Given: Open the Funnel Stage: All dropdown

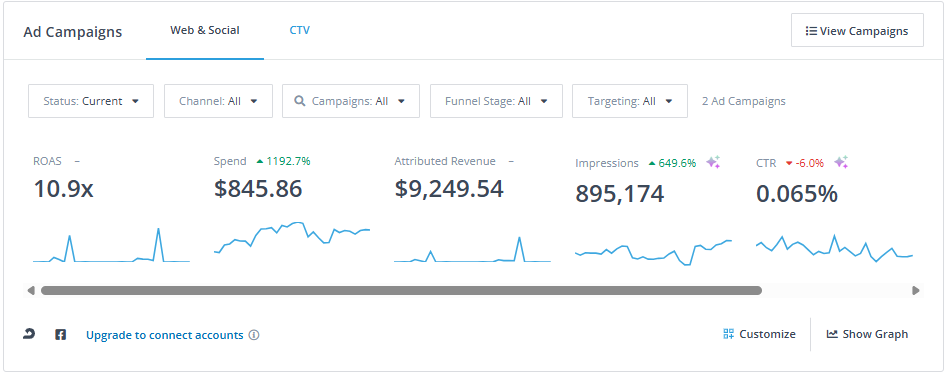Looking at the screenshot, I should (x=496, y=101).
